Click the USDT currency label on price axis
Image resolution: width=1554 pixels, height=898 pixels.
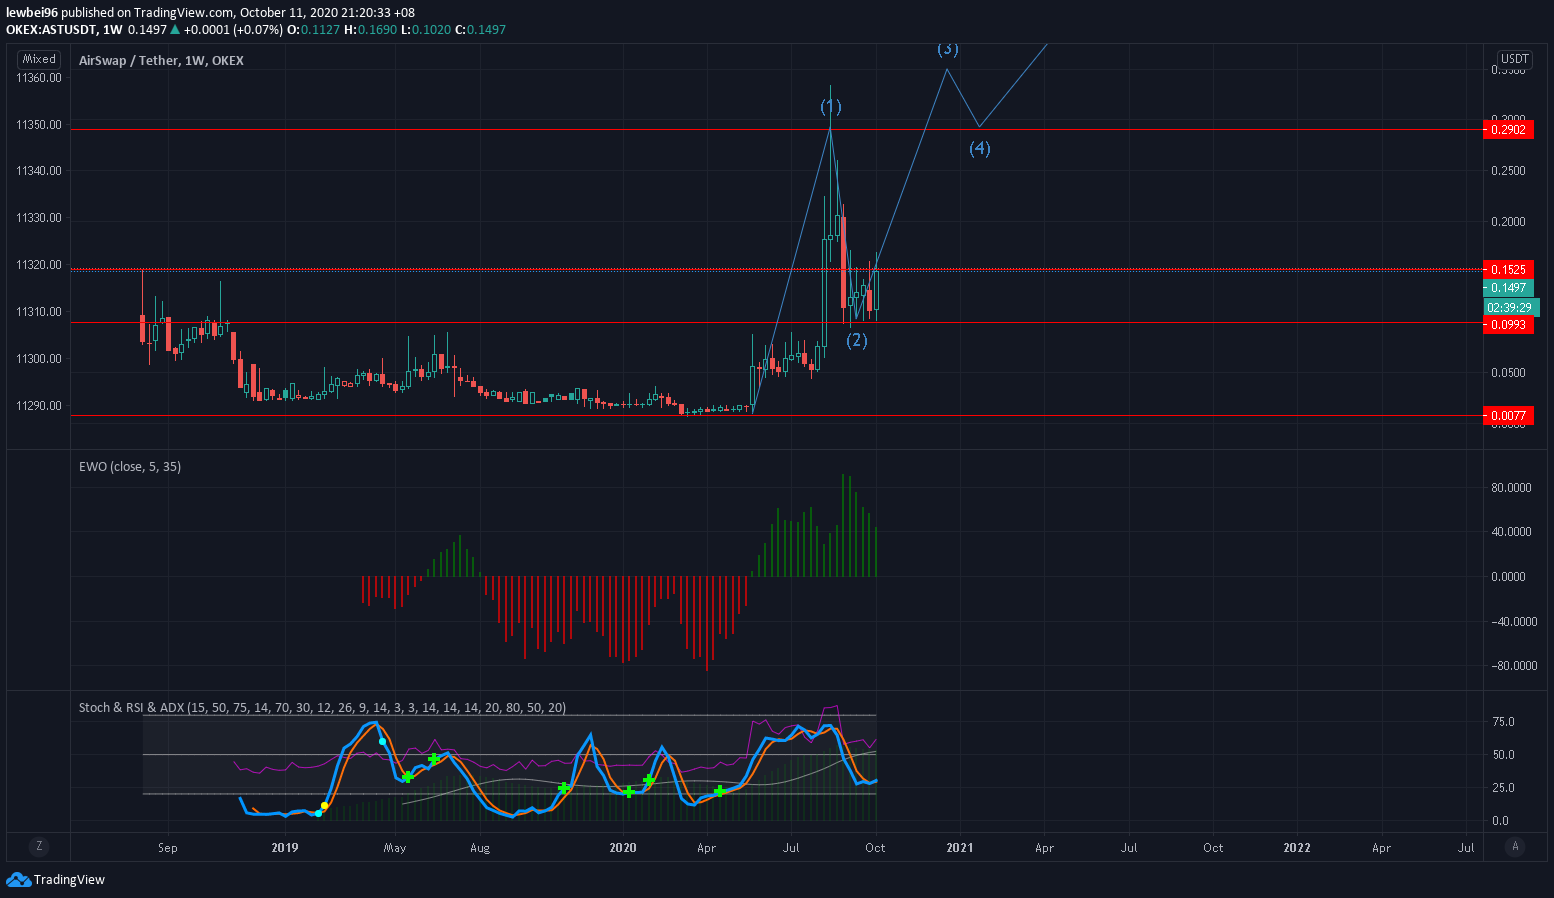[x=1514, y=59]
